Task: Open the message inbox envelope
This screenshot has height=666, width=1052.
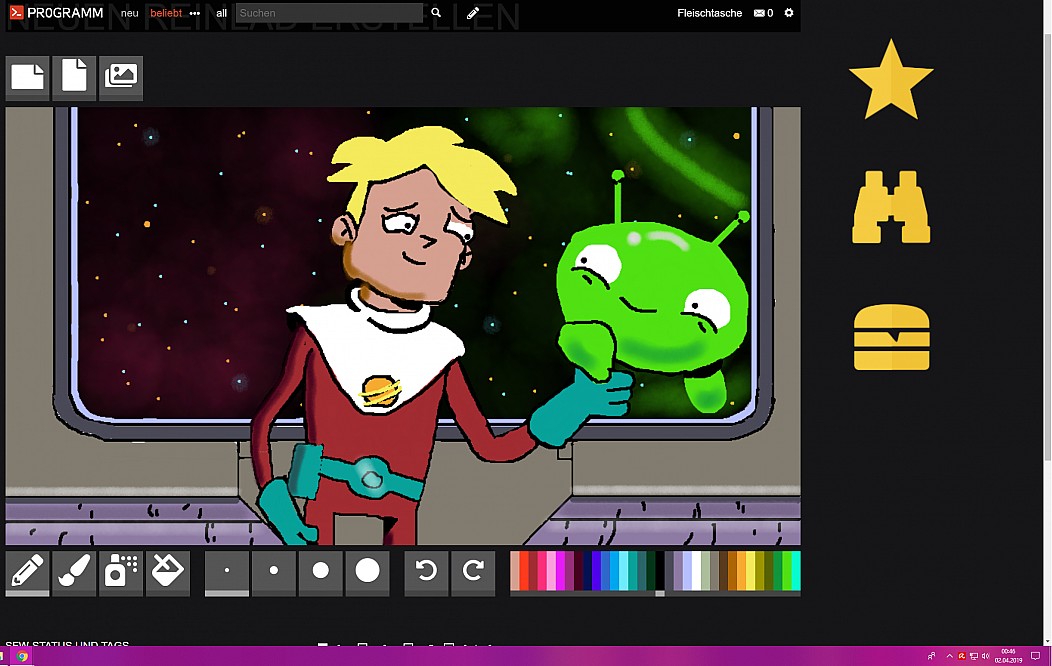Action: pos(764,13)
